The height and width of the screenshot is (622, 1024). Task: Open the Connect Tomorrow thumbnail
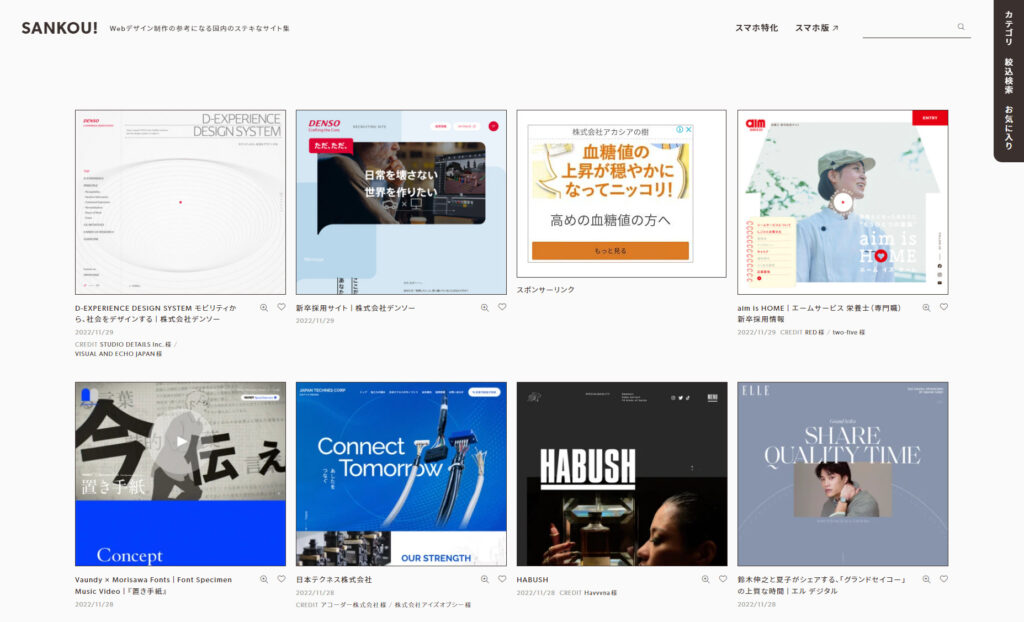tap(401, 474)
